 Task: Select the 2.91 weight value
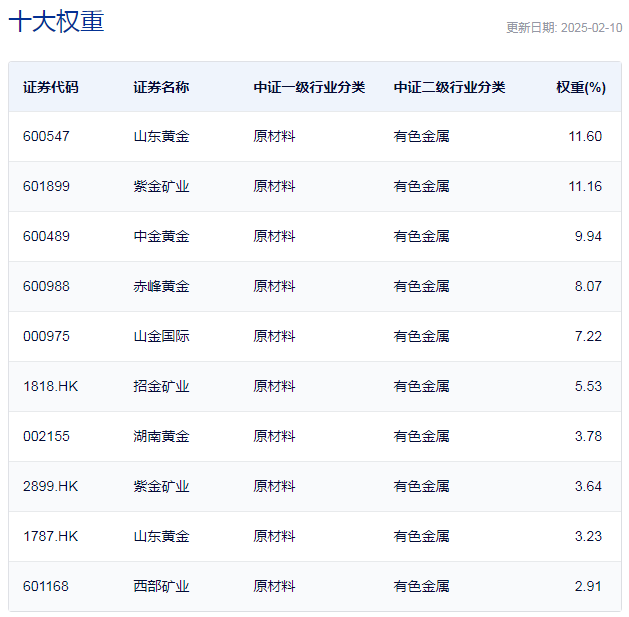[x=588, y=586]
